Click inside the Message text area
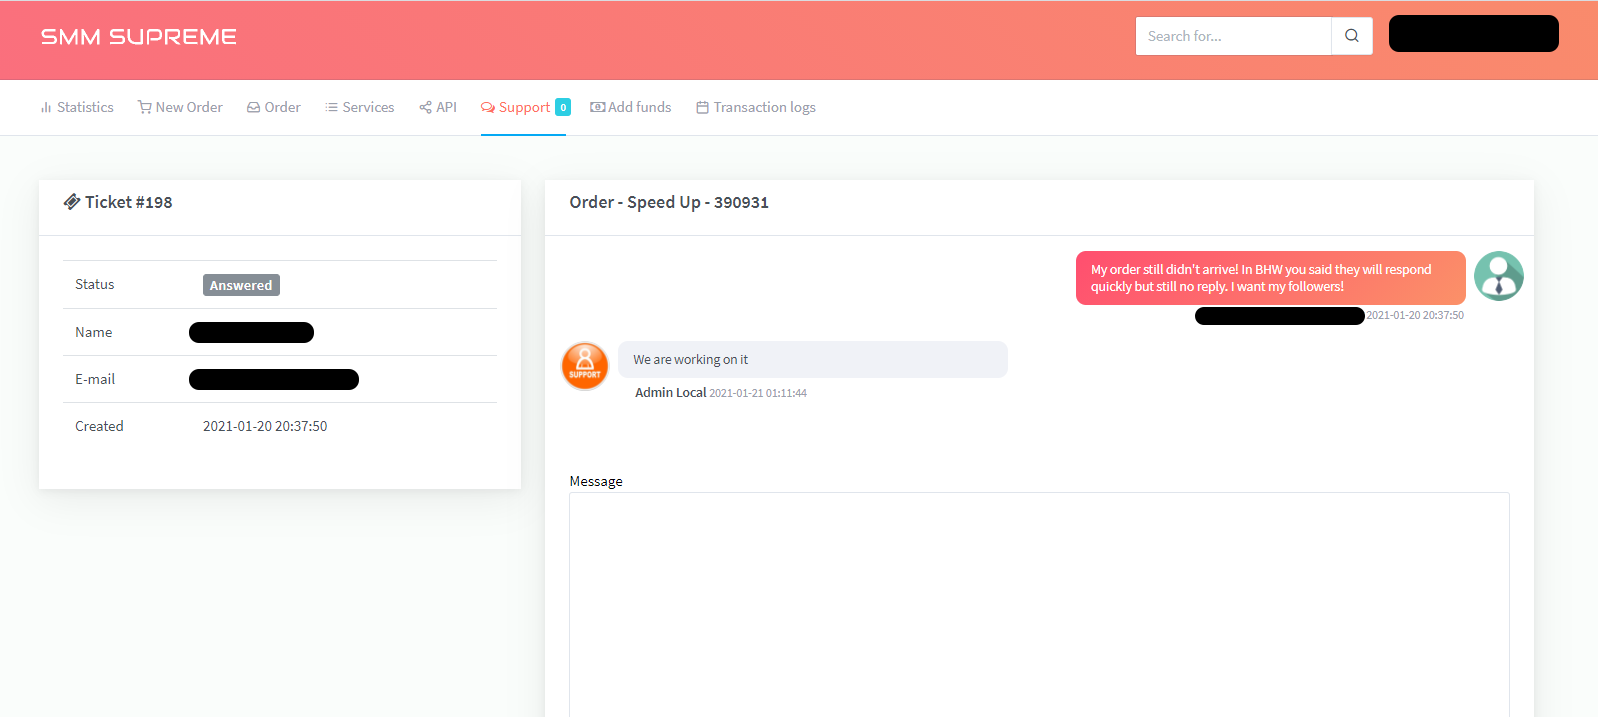This screenshot has width=1598, height=717. (x=1039, y=604)
